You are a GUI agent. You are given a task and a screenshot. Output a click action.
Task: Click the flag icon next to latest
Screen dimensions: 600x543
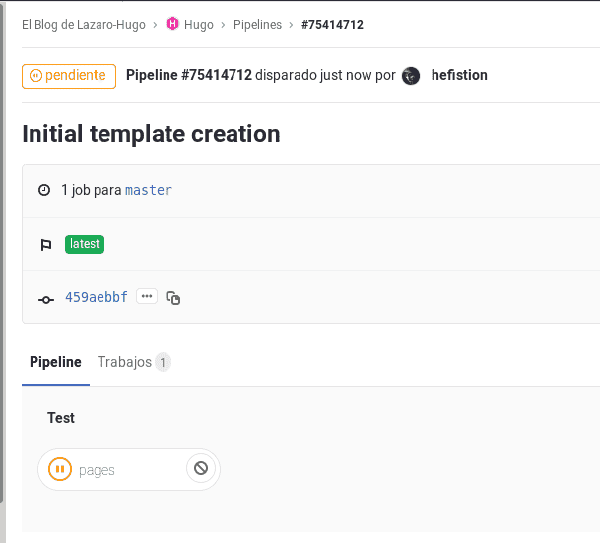[x=46, y=245]
